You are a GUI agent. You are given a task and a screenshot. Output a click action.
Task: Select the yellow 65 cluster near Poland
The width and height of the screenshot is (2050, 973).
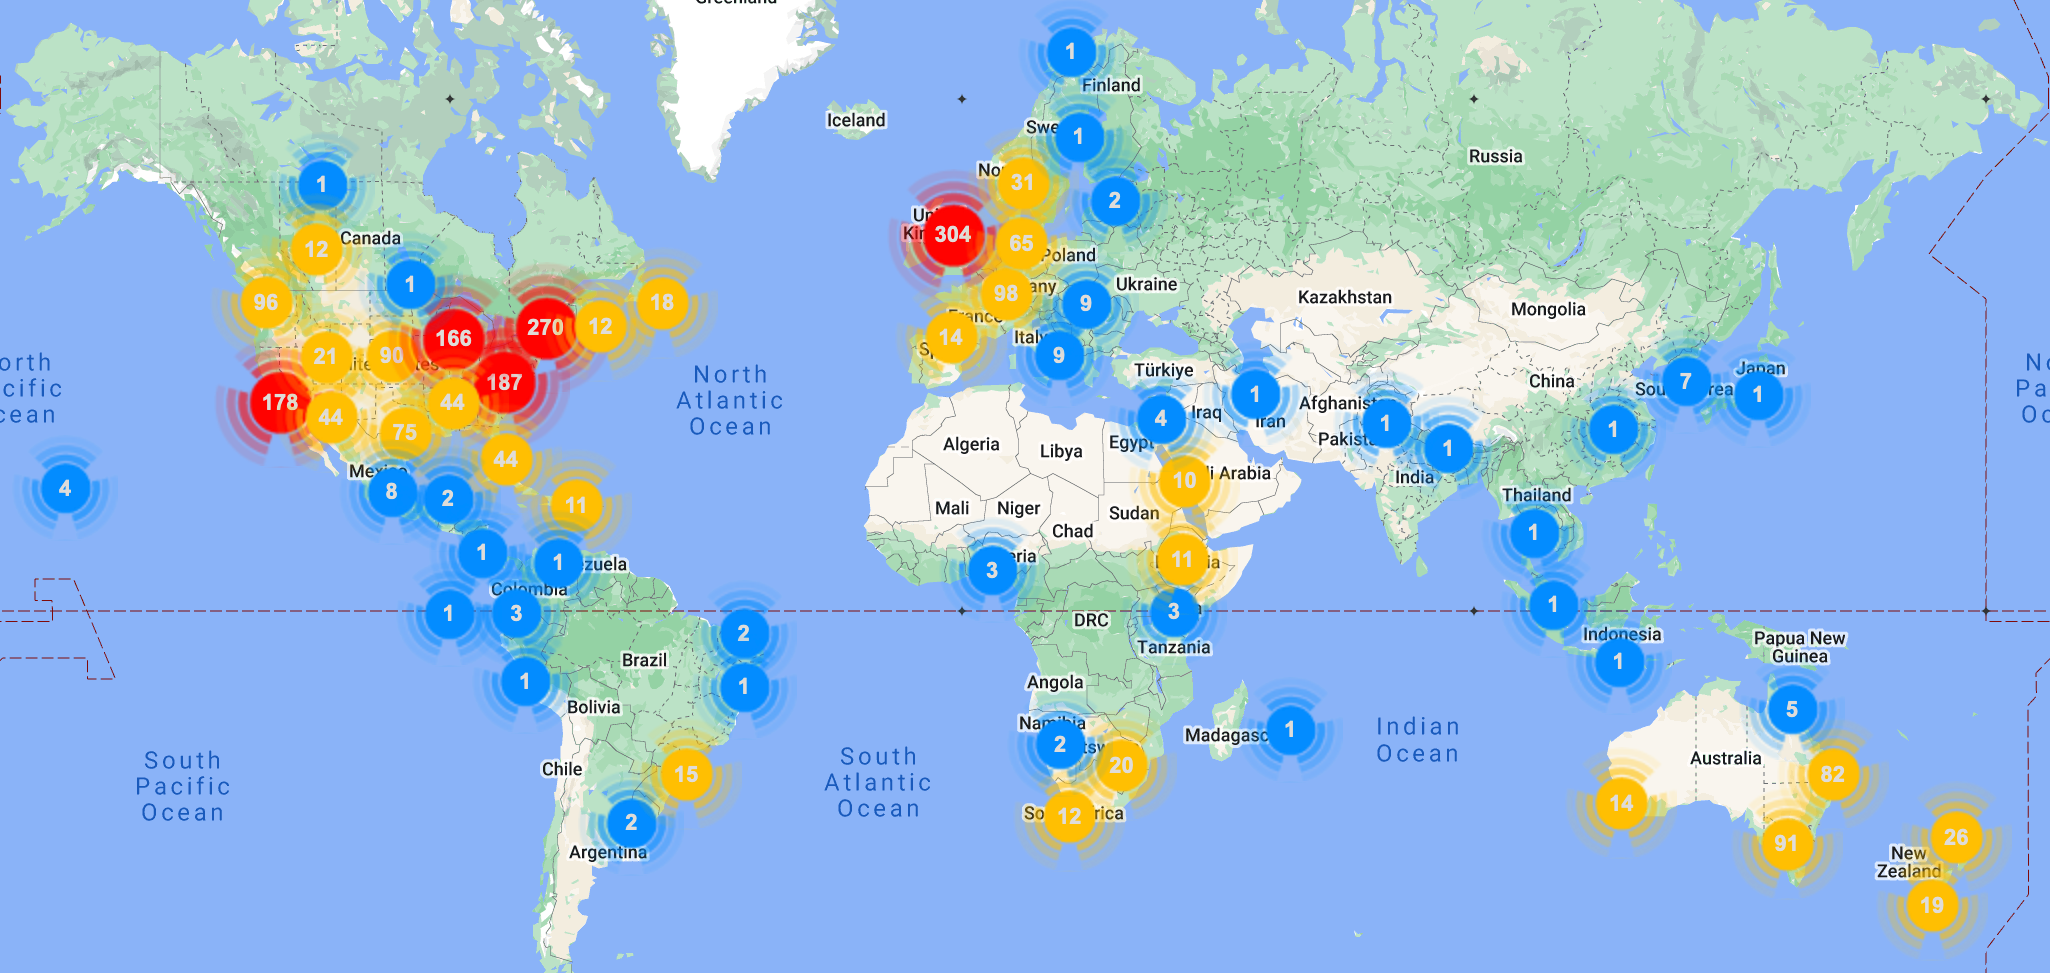[1021, 243]
